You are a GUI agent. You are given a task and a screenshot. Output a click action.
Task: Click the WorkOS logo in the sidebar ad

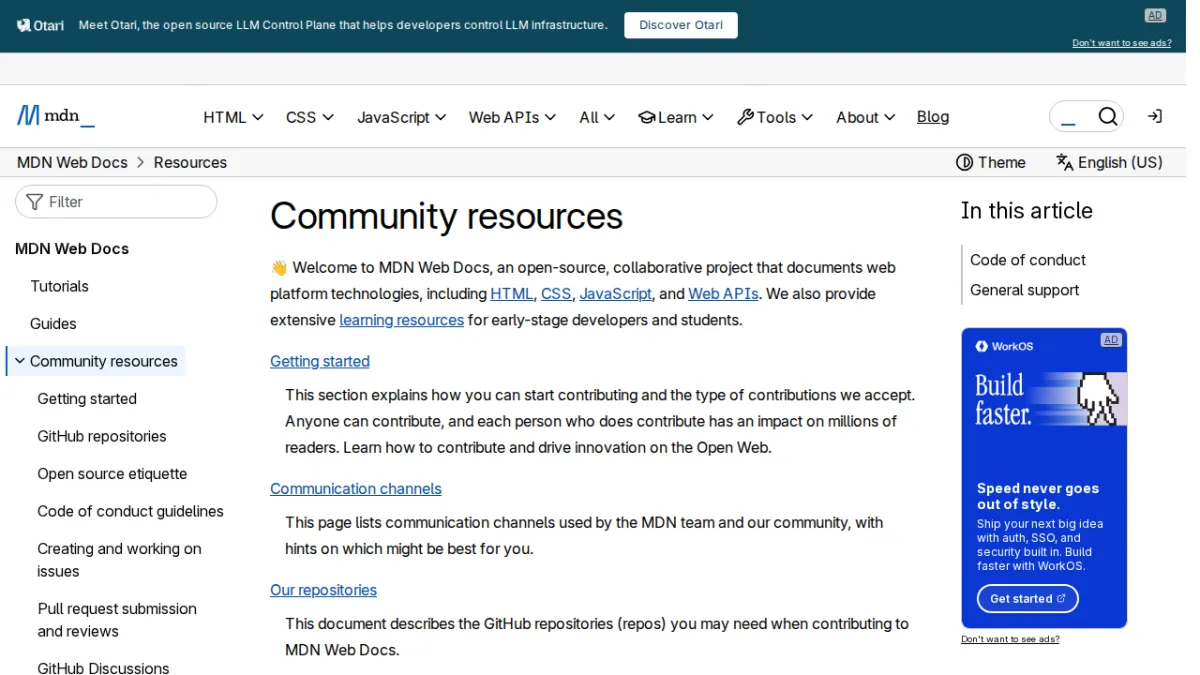(x=1004, y=346)
